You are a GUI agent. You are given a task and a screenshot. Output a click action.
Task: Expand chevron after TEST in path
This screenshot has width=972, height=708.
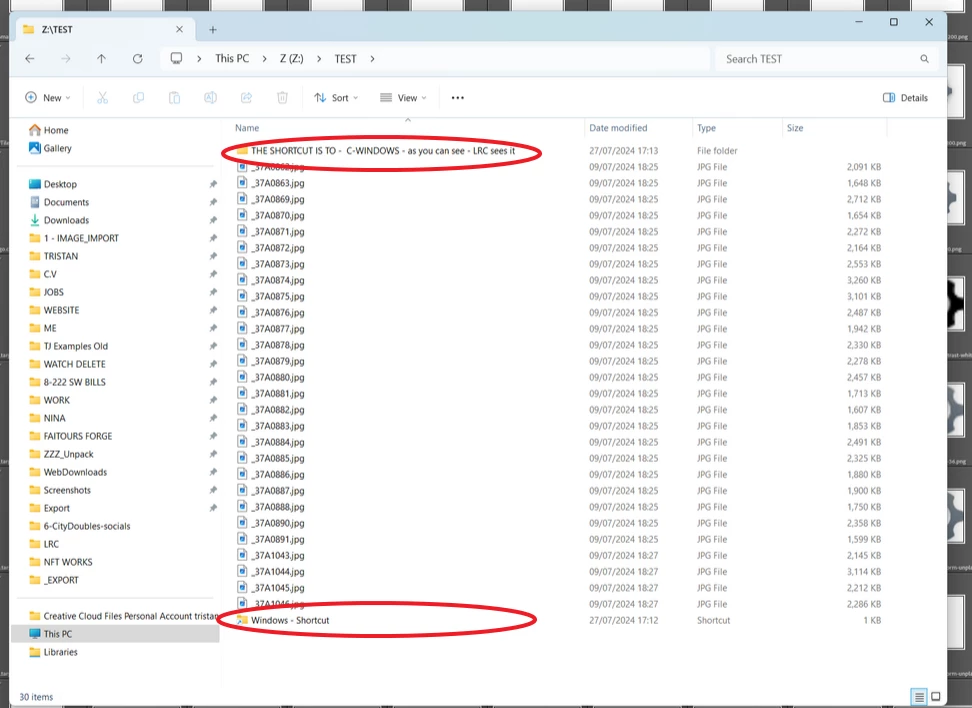pyautogui.click(x=373, y=59)
